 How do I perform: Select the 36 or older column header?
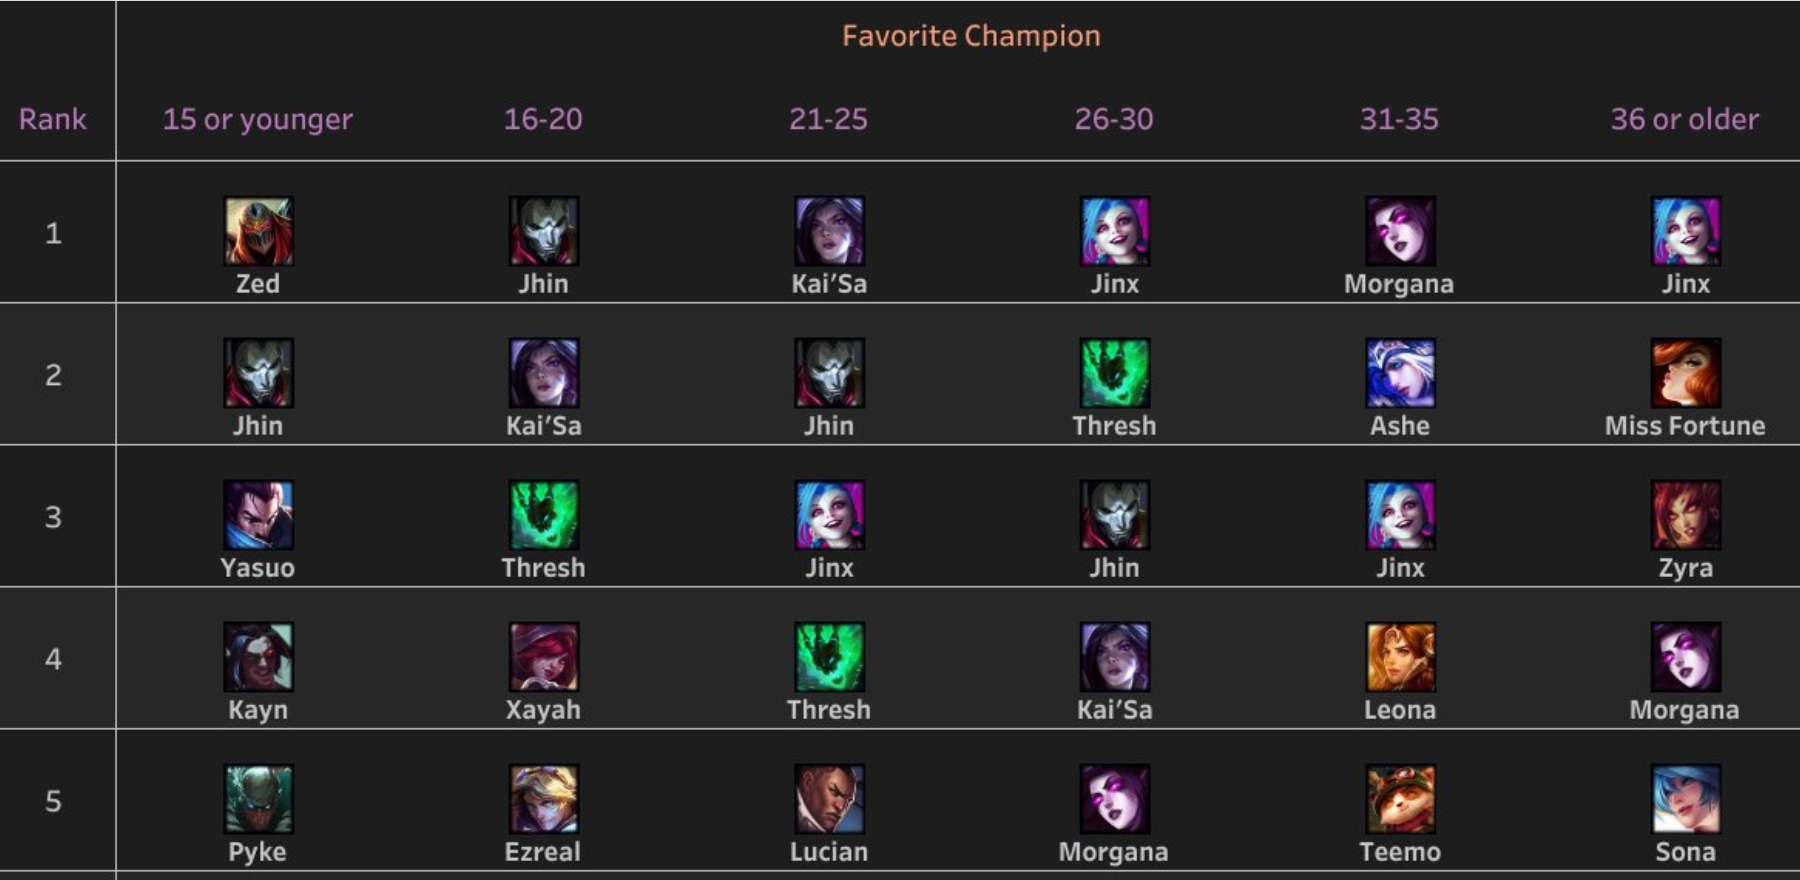pos(1685,119)
